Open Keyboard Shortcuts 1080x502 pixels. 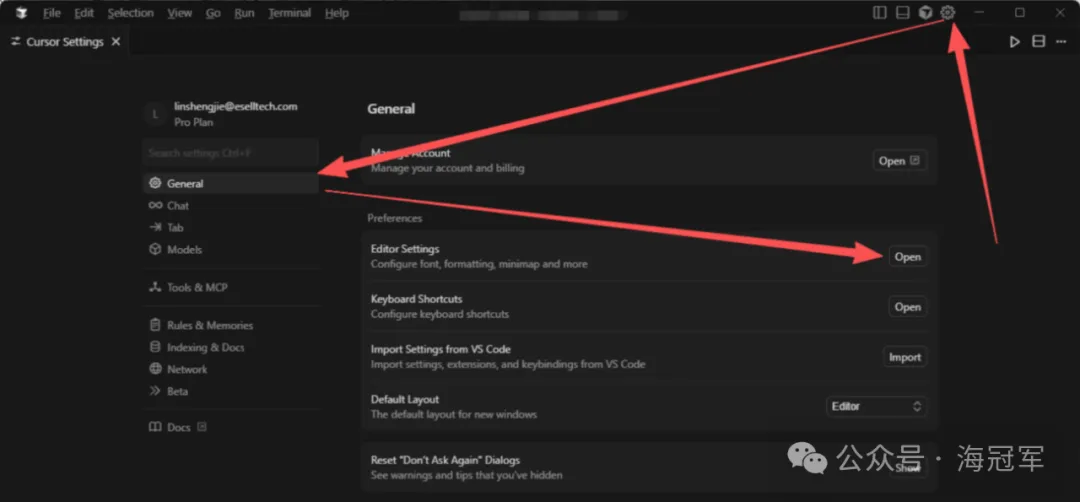[907, 307]
